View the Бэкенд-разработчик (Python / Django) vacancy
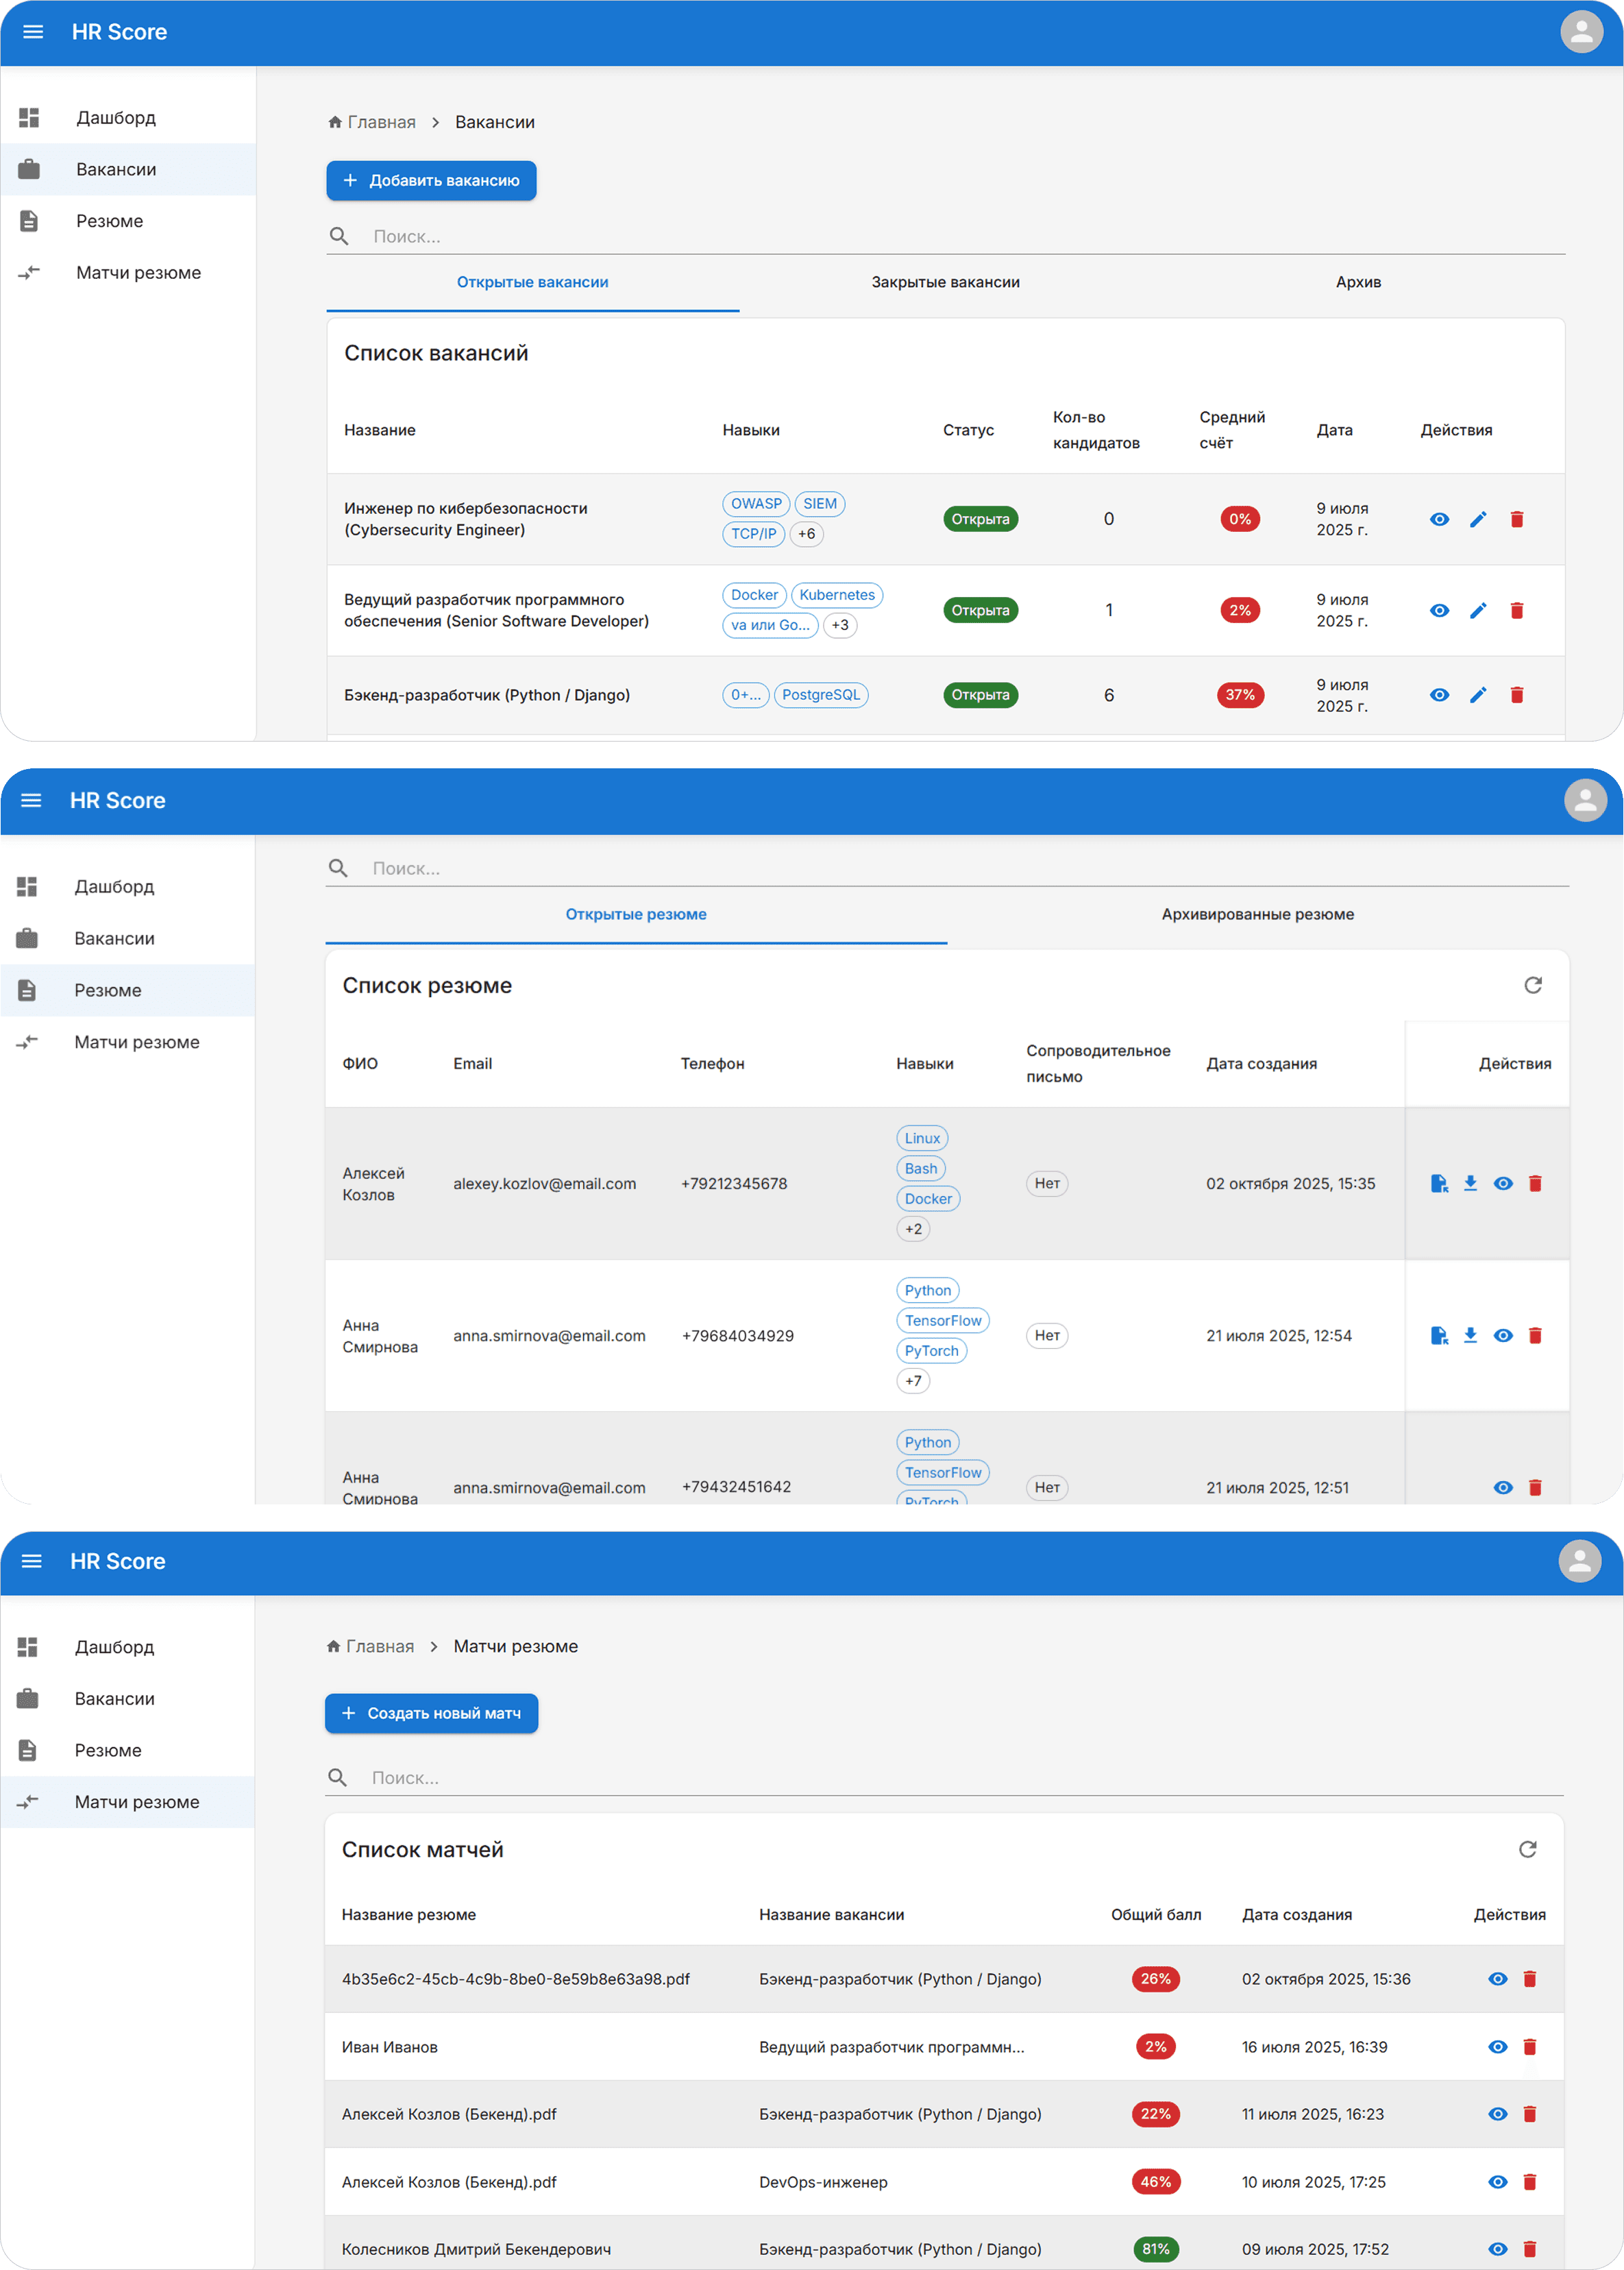Screen dimensions: 1624x2270 click(1439, 695)
